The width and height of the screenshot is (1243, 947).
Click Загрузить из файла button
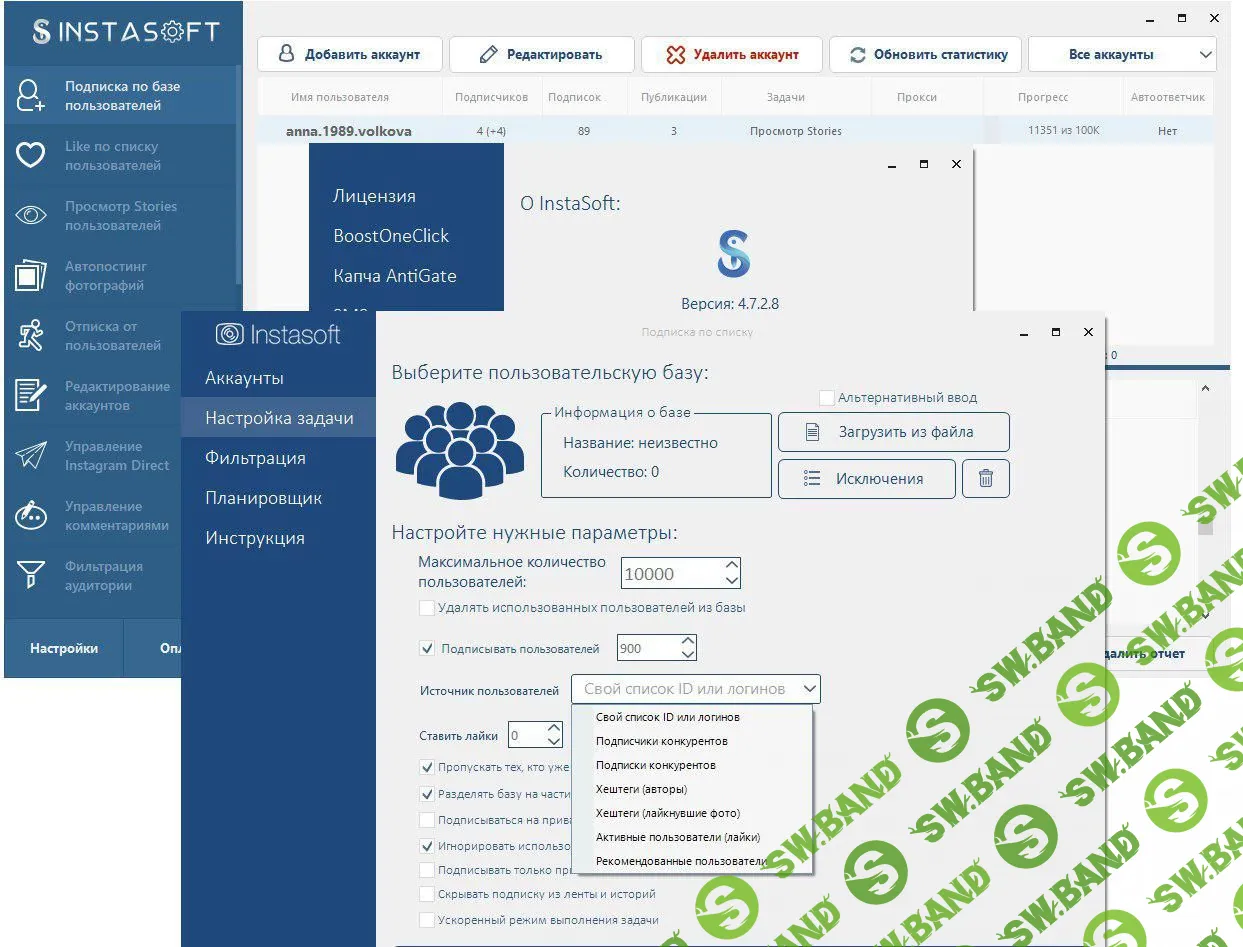coord(893,432)
